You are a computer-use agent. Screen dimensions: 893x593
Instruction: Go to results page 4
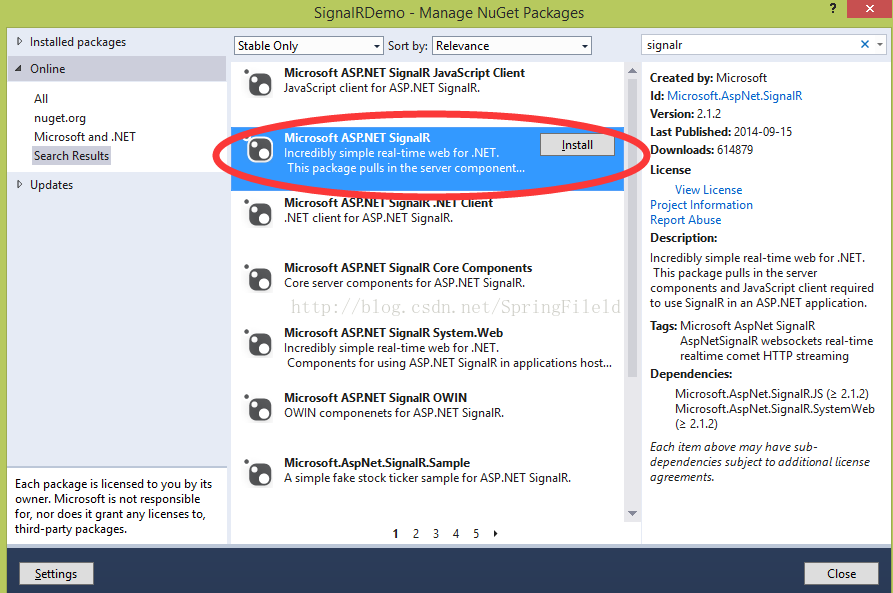click(456, 534)
